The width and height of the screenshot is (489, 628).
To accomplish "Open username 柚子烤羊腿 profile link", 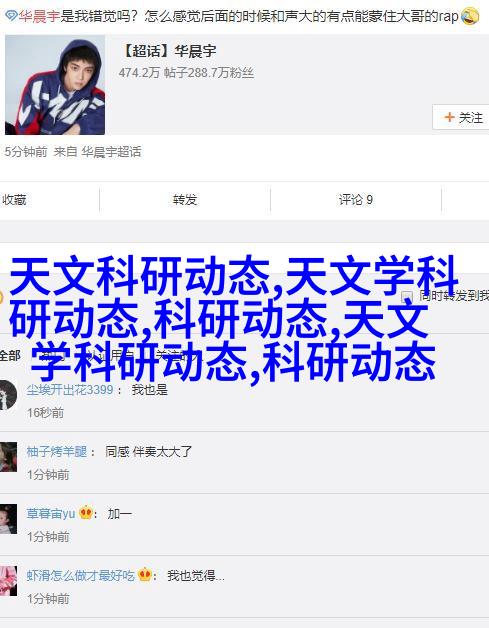I will click(x=56, y=452).
